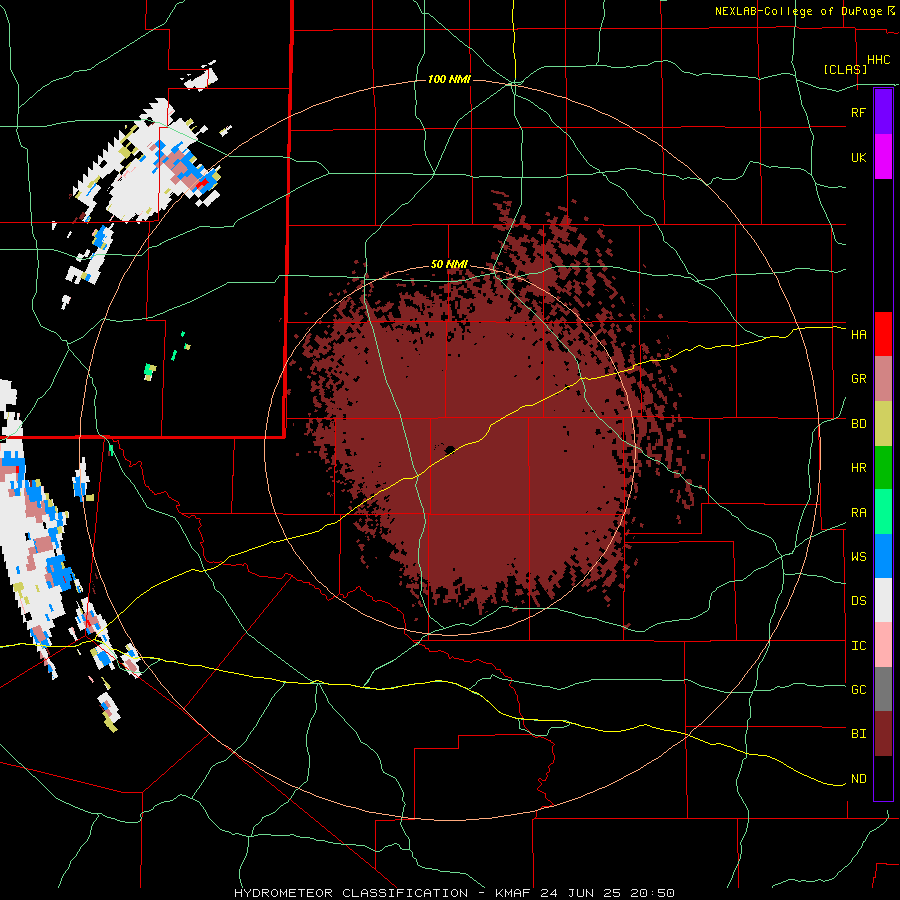Click the 'BD' legend label
The height and width of the screenshot is (900, 900).
[x=858, y=424]
